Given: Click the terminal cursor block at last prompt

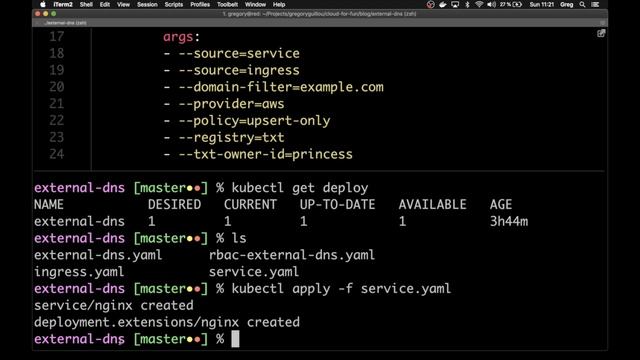Looking at the screenshot, I should [x=236, y=339].
